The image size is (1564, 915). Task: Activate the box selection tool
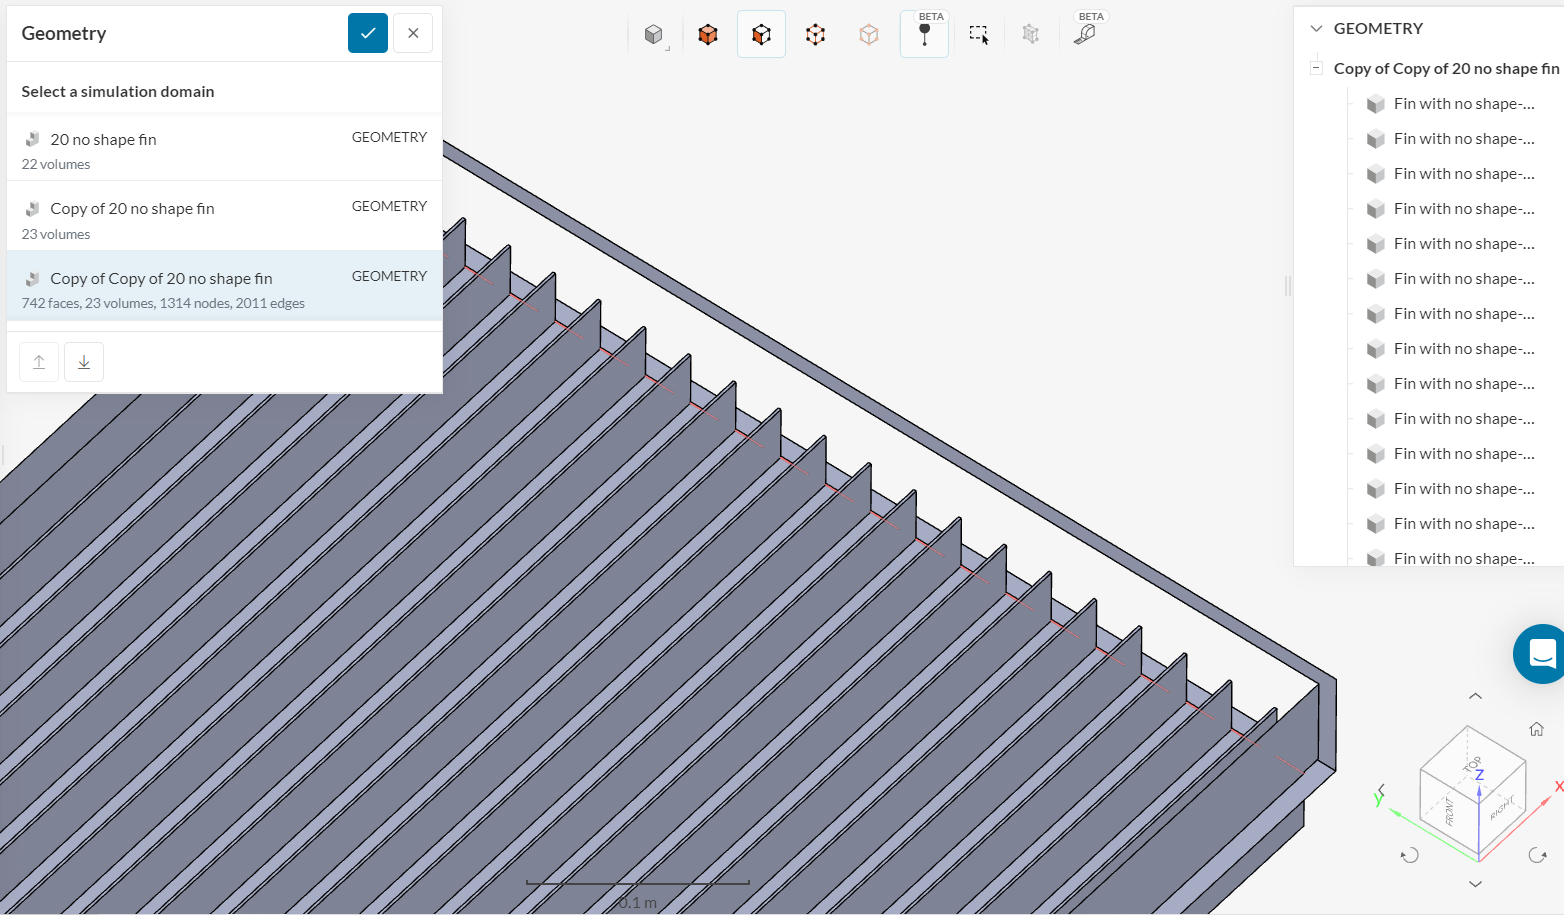(x=979, y=33)
